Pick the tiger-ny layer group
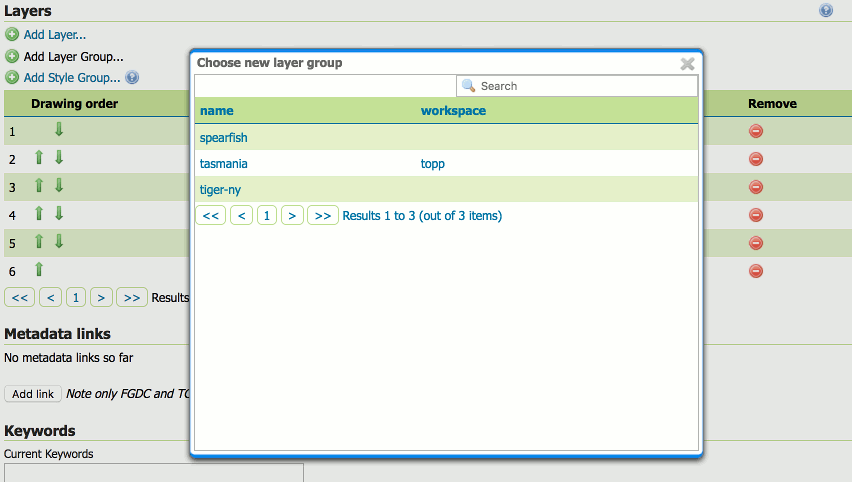 coord(220,190)
